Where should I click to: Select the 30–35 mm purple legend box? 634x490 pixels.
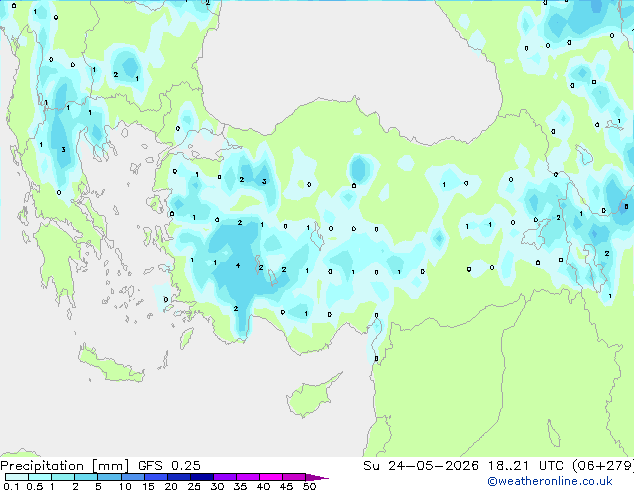click(225, 477)
